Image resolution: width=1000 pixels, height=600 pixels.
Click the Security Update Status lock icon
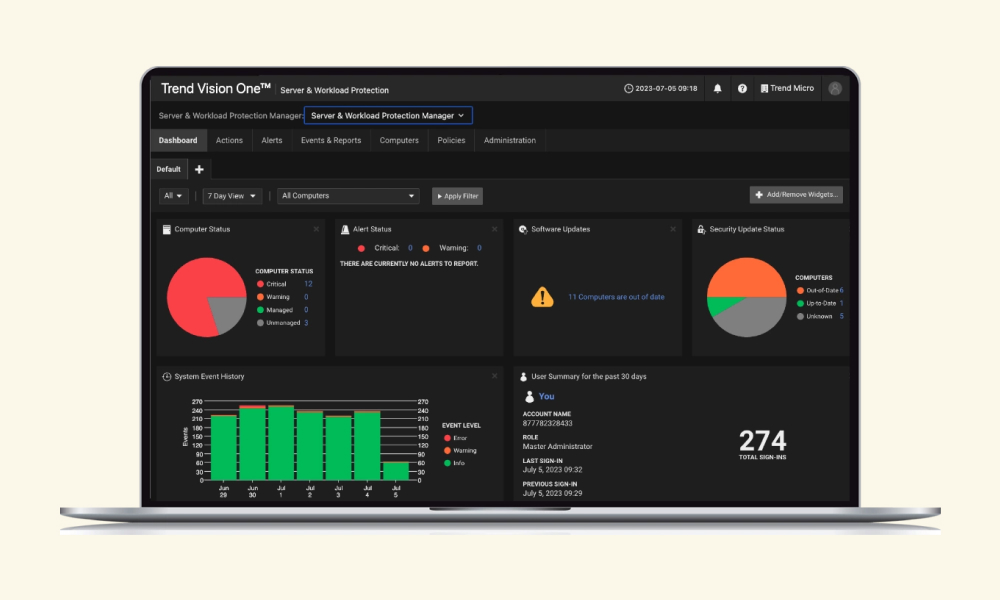point(701,230)
